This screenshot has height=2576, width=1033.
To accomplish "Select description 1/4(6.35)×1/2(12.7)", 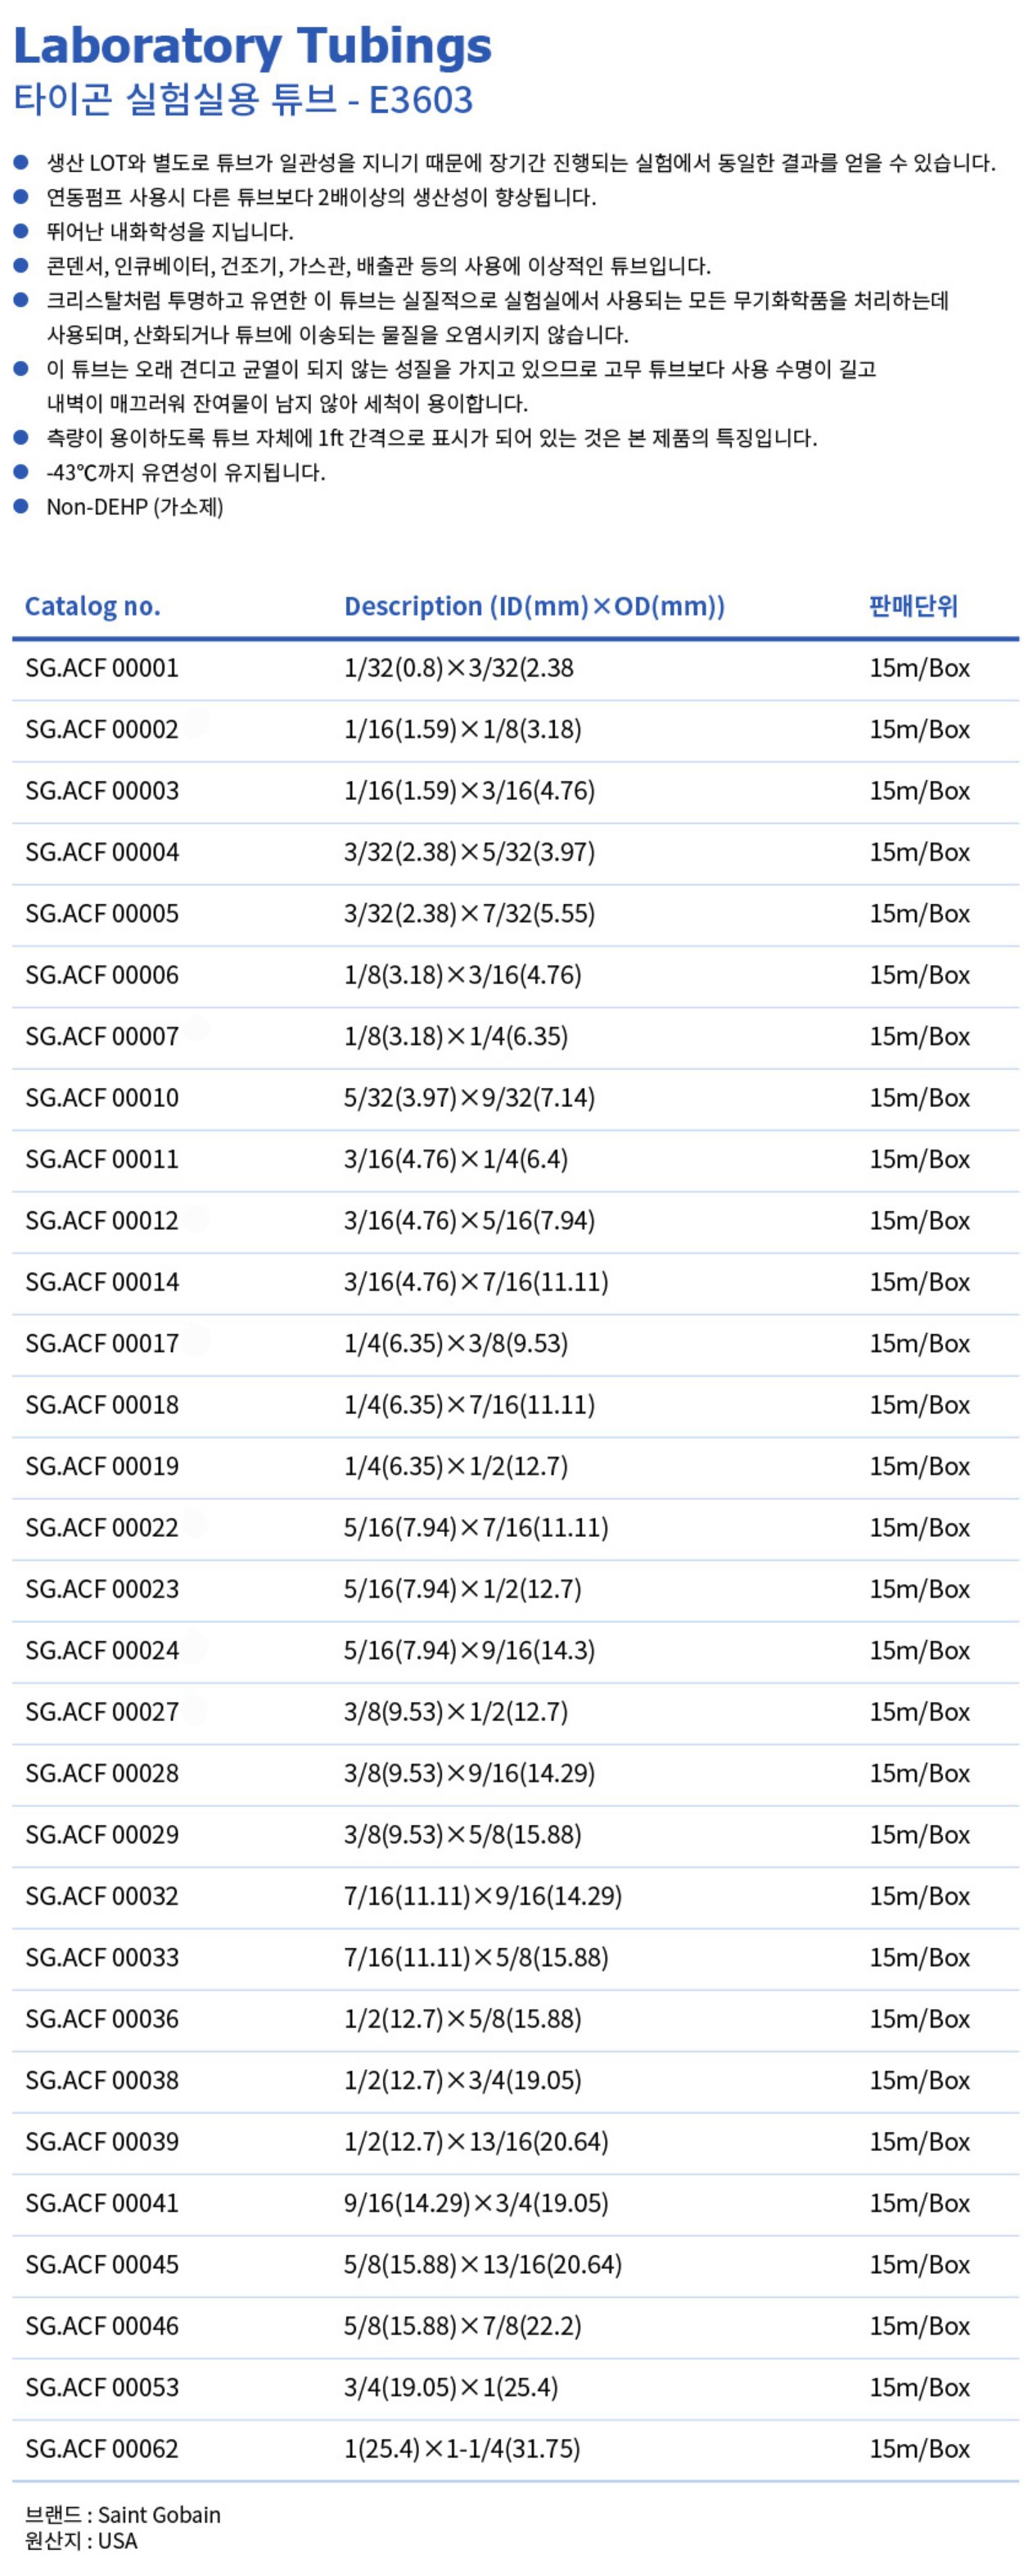I will pyautogui.click(x=455, y=1466).
